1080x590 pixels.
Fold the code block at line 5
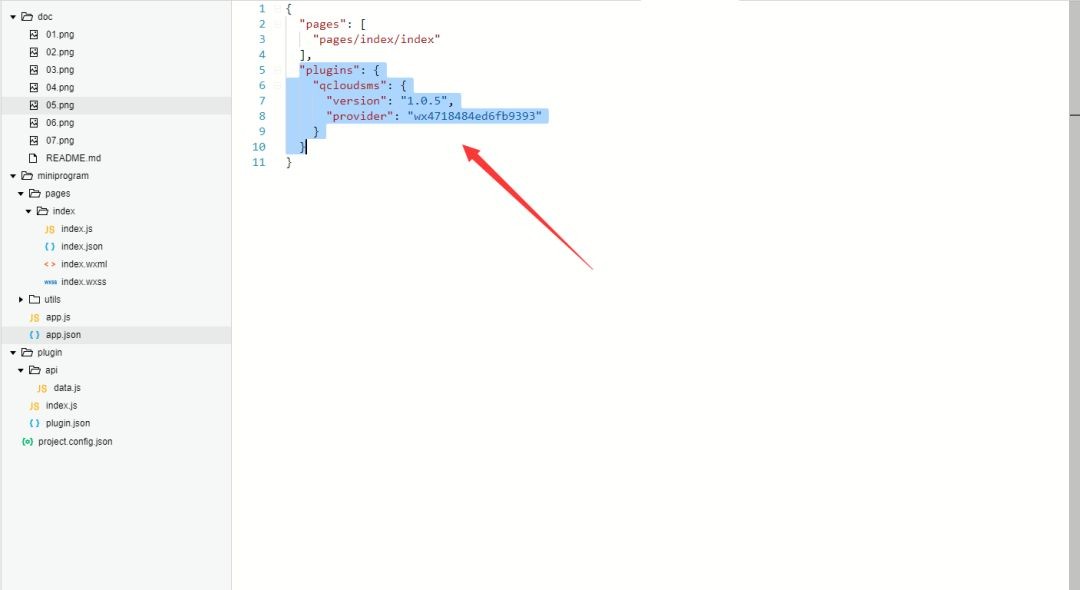pyautogui.click(x=277, y=70)
